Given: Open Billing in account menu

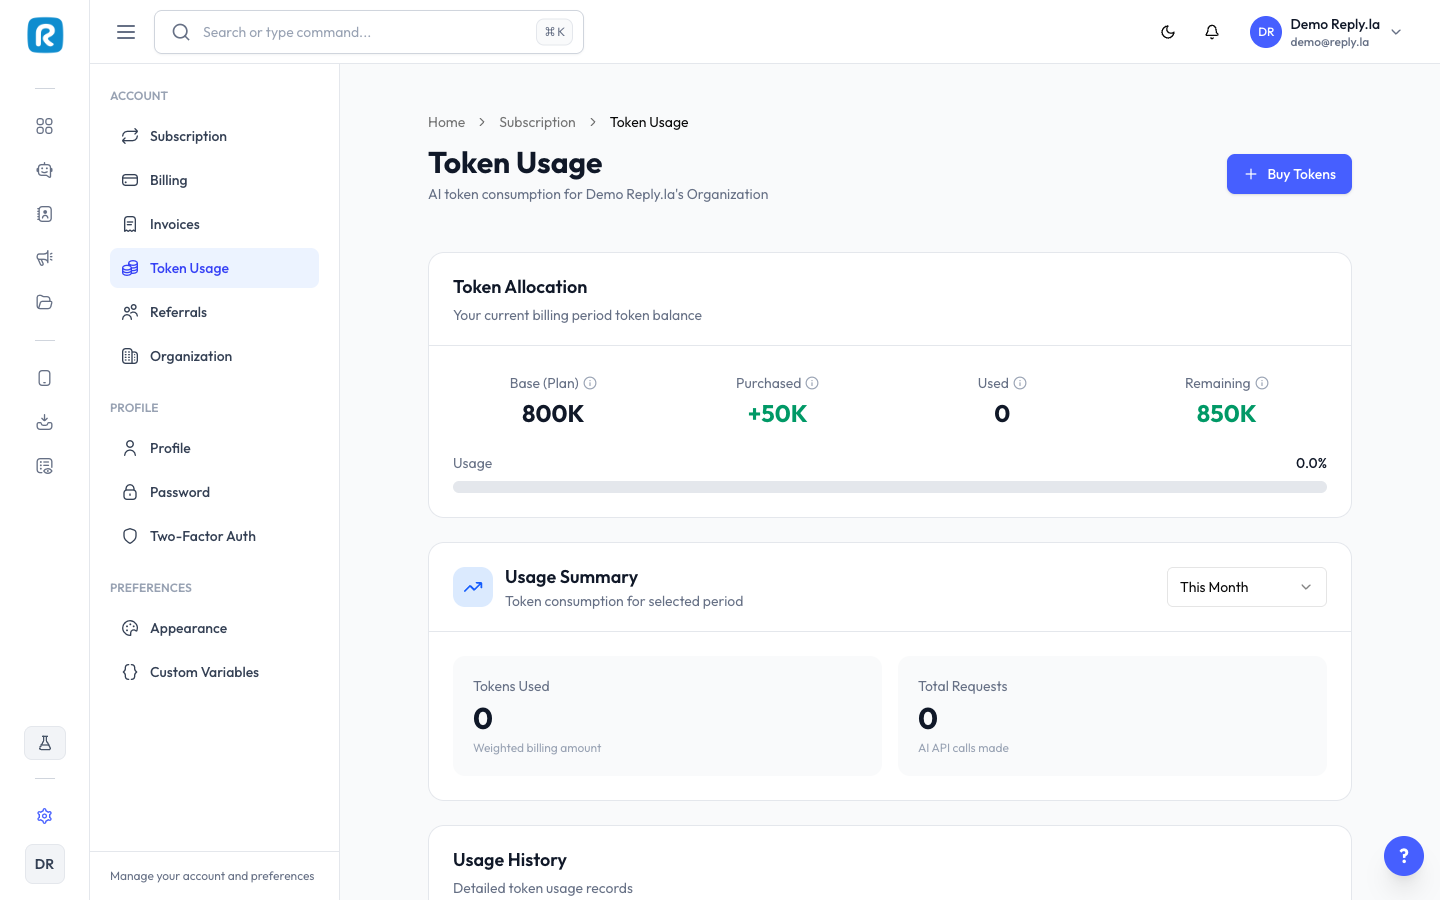Looking at the screenshot, I should 214,180.
